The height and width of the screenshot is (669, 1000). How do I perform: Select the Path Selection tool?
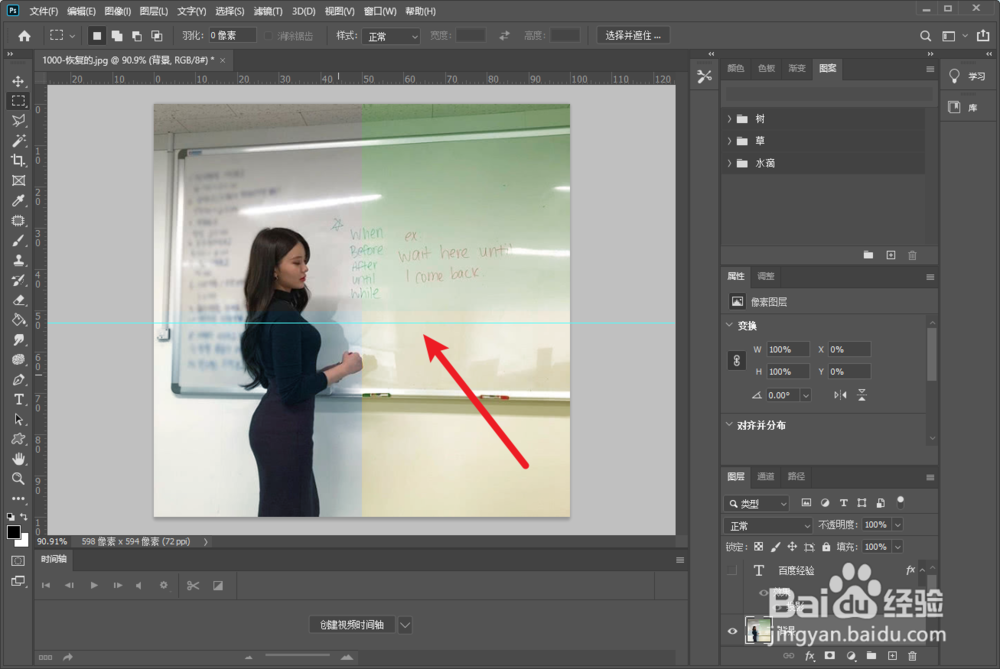tap(18, 419)
